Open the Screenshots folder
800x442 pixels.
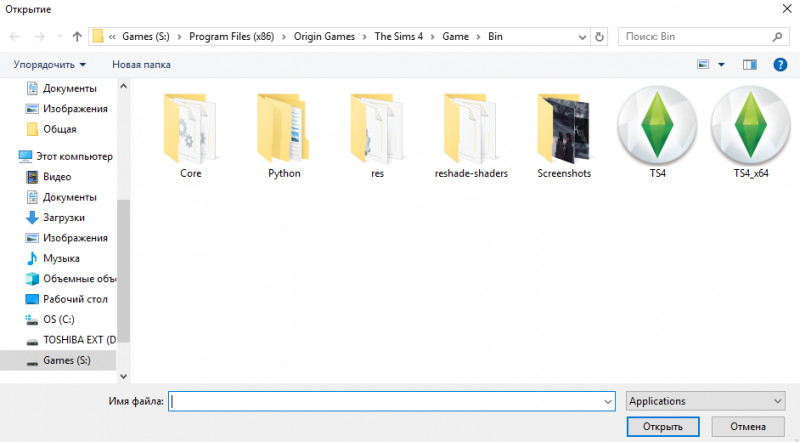564,128
